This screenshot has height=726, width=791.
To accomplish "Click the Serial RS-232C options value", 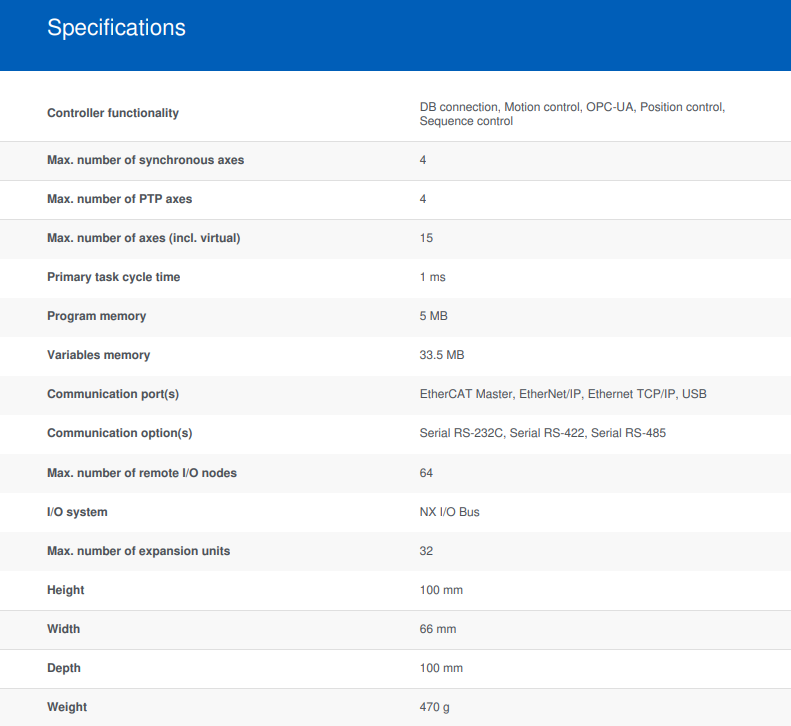I will (543, 433).
